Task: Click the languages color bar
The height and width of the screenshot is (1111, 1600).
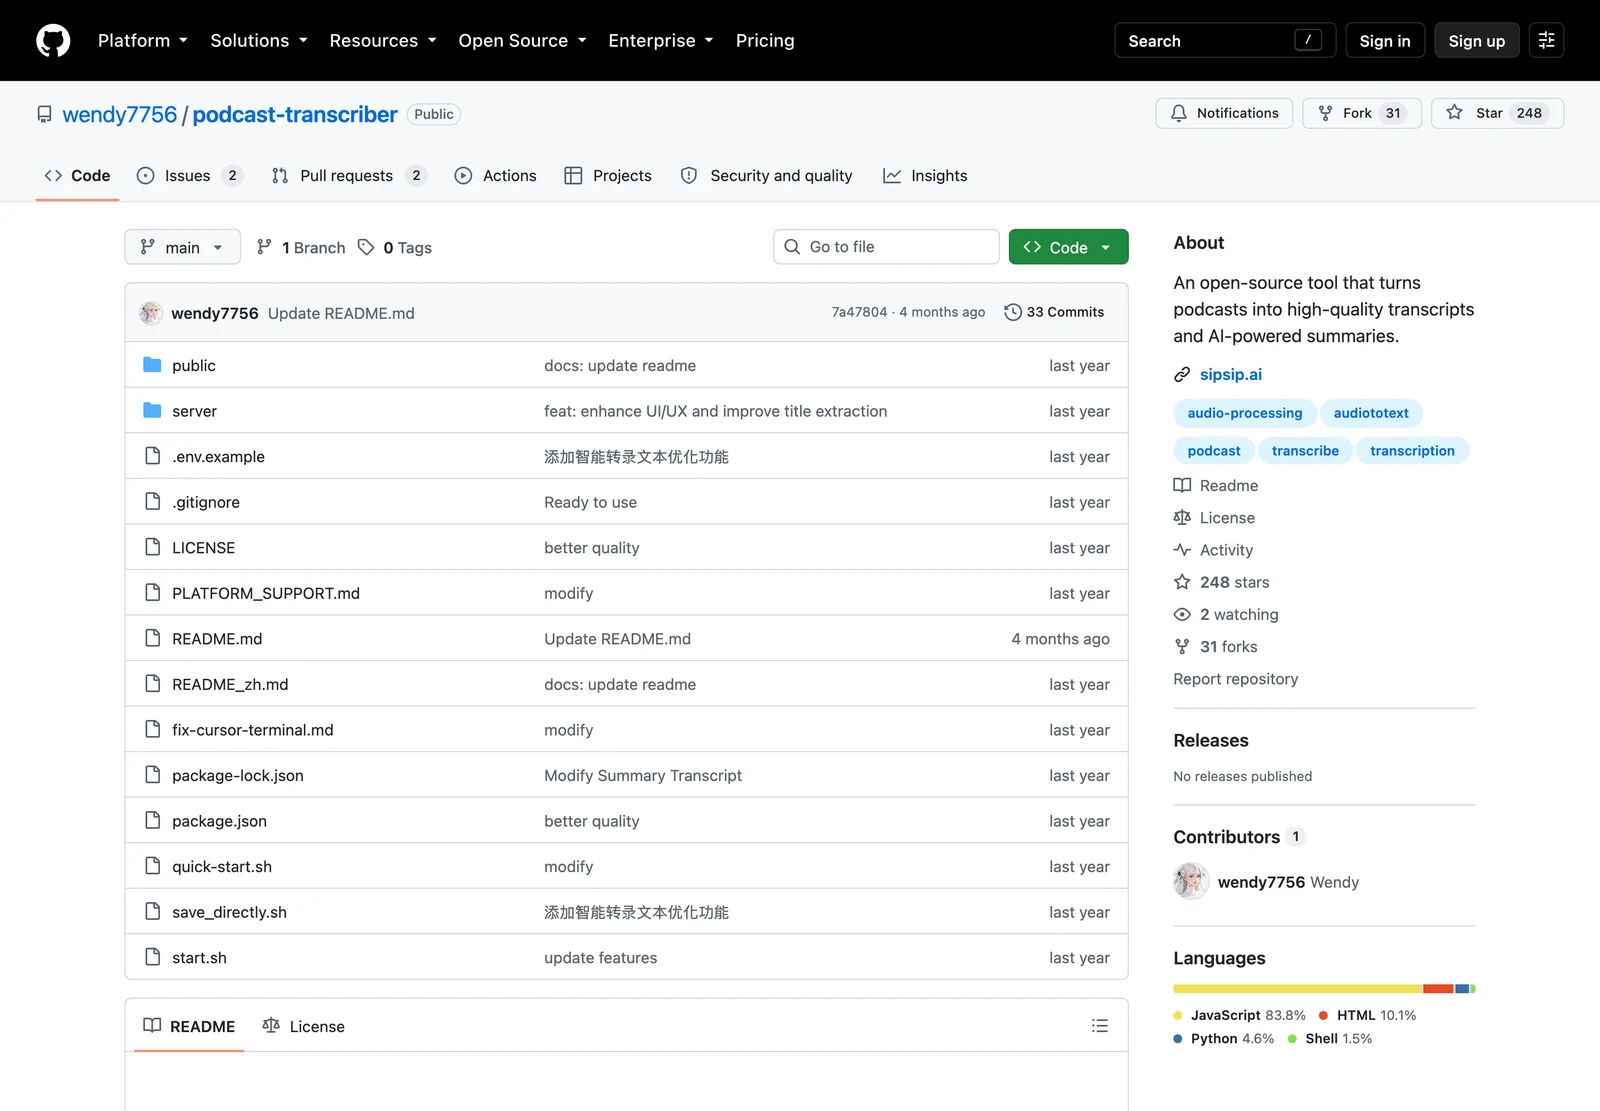Action: pos(1324,988)
